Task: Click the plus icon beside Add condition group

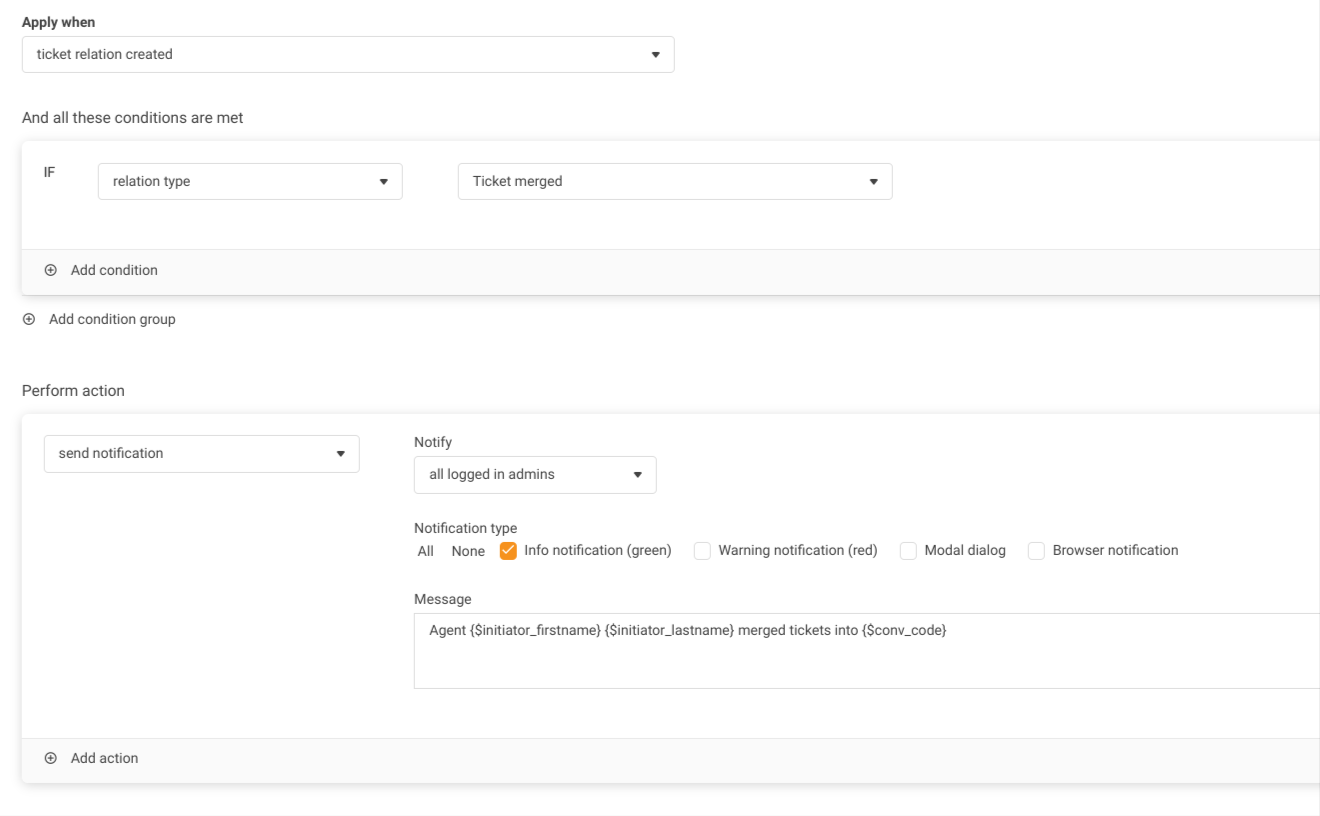Action: point(29,320)
